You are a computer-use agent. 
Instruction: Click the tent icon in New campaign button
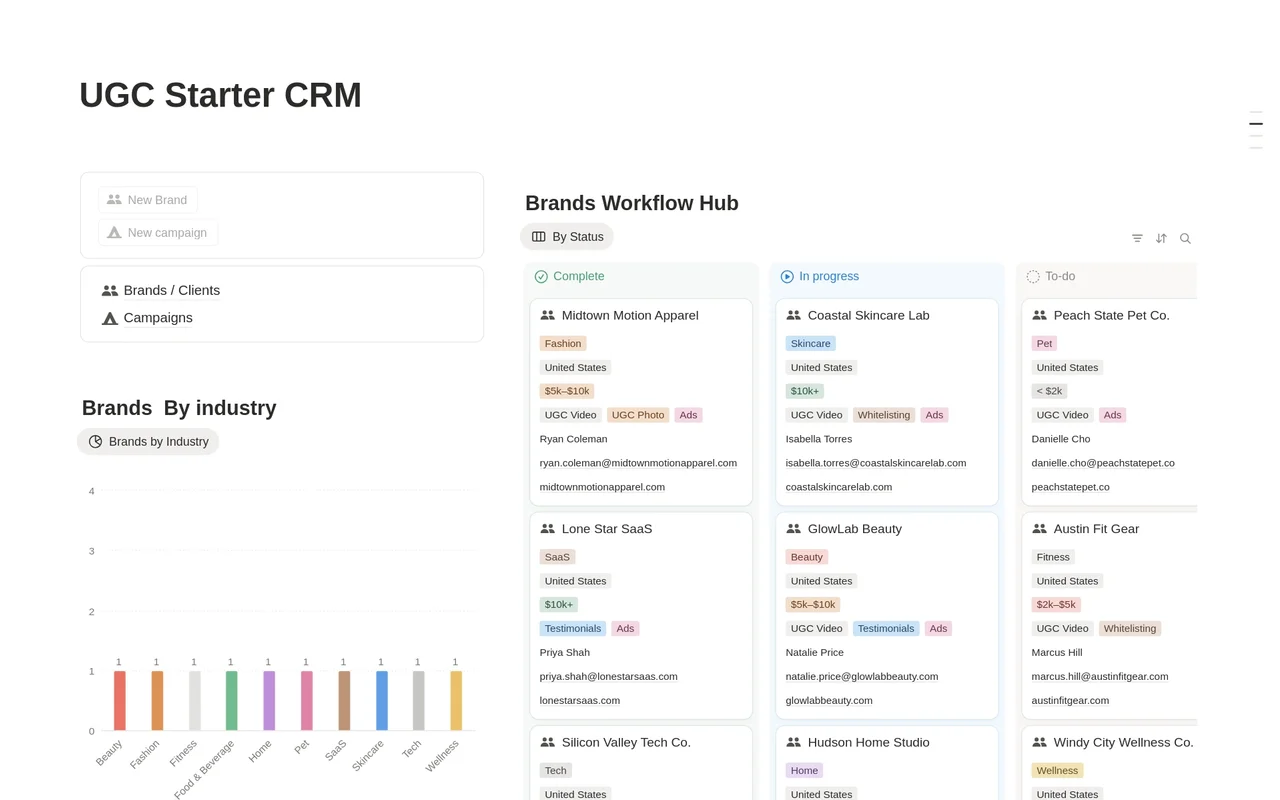coord(114,233)
